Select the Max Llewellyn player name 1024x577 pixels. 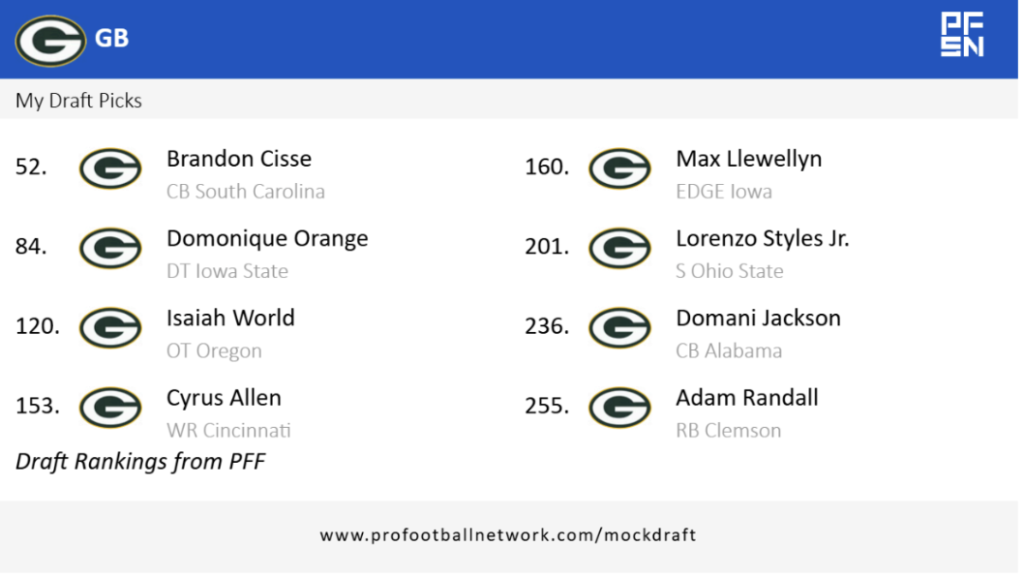[749, 159]
